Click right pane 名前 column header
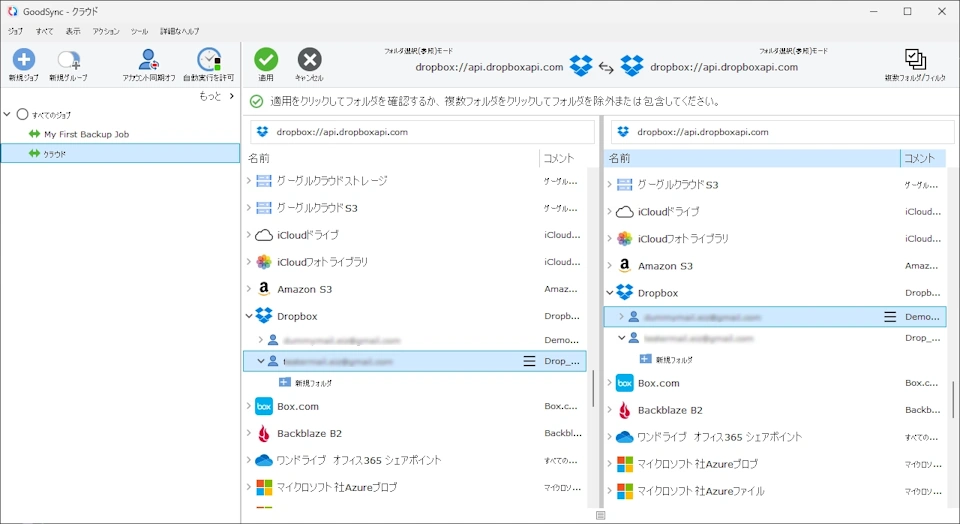 tap(752, 159)
